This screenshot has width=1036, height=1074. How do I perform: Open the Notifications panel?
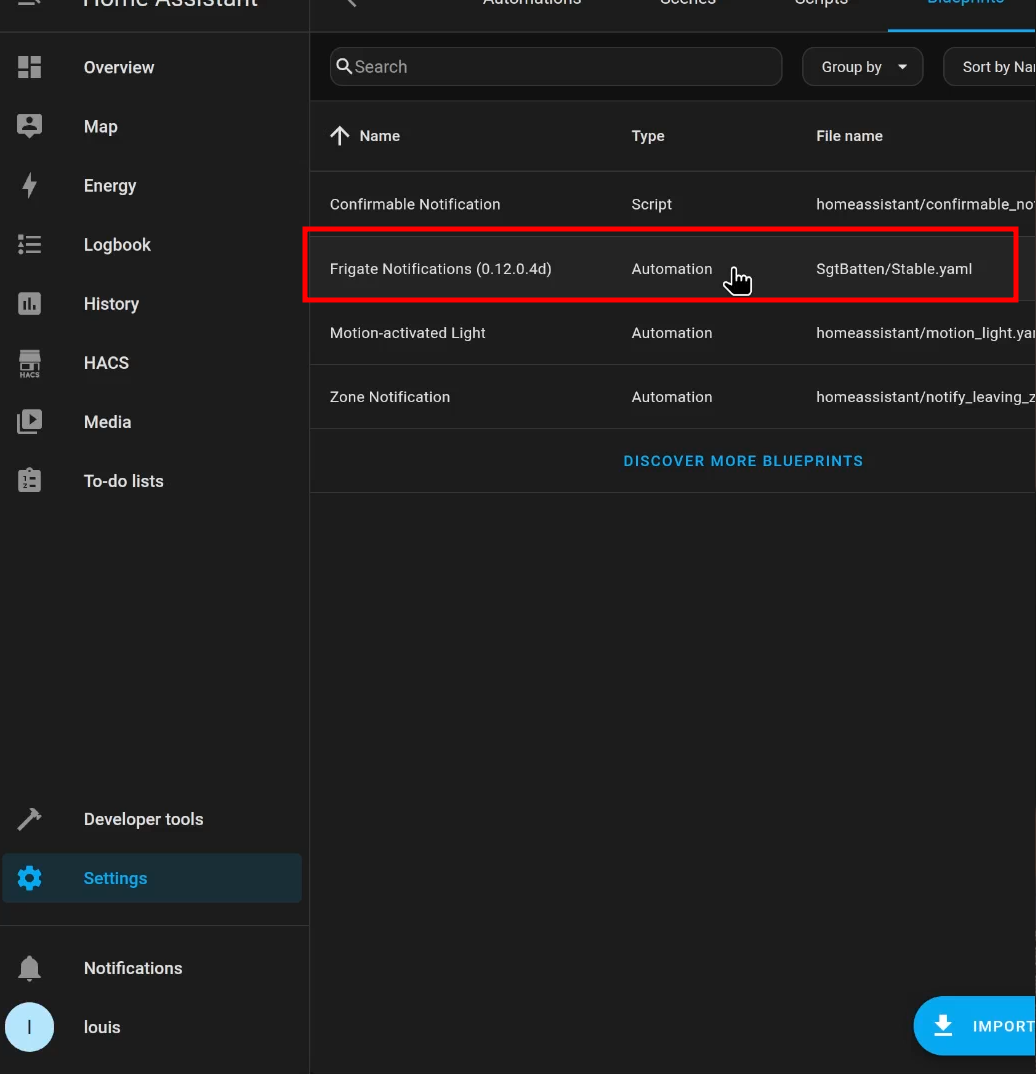tap(152, 968)
